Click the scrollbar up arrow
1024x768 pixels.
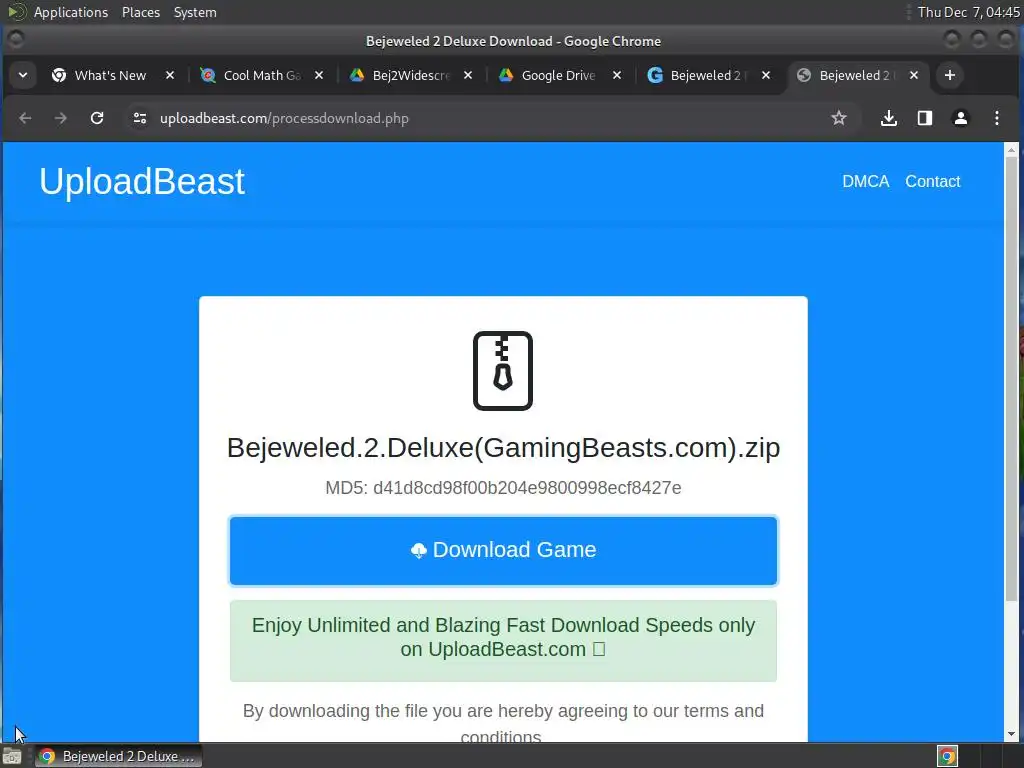click(1011, 150)
